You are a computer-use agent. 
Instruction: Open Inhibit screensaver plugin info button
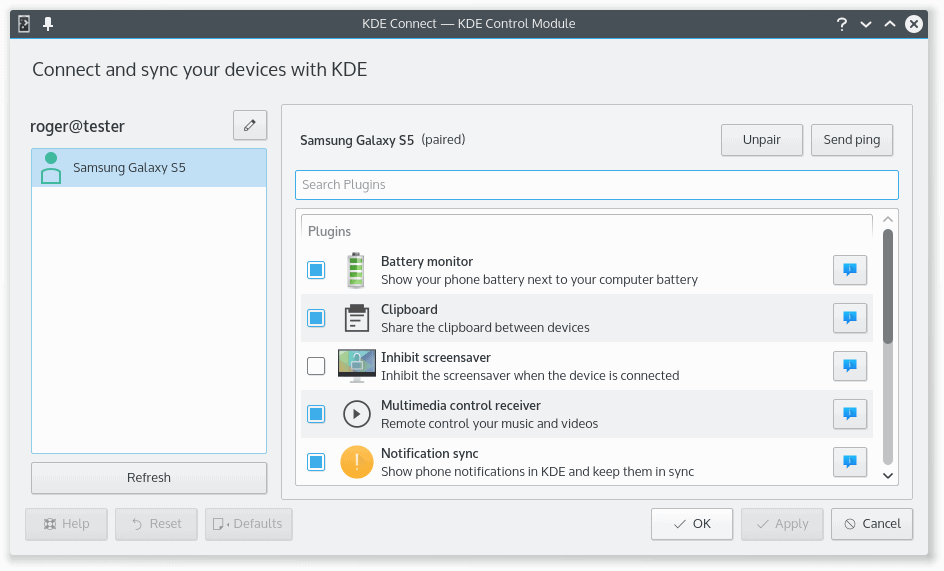[849, 366]
